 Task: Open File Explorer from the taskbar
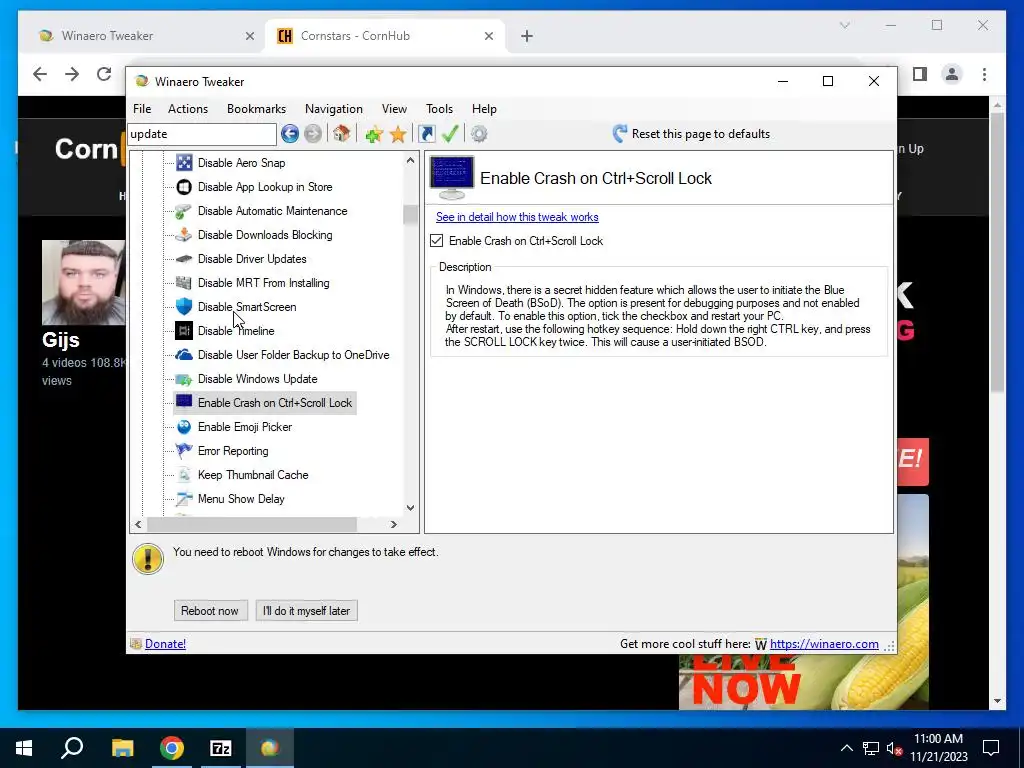pyautogui.click(x=122, y=748)
